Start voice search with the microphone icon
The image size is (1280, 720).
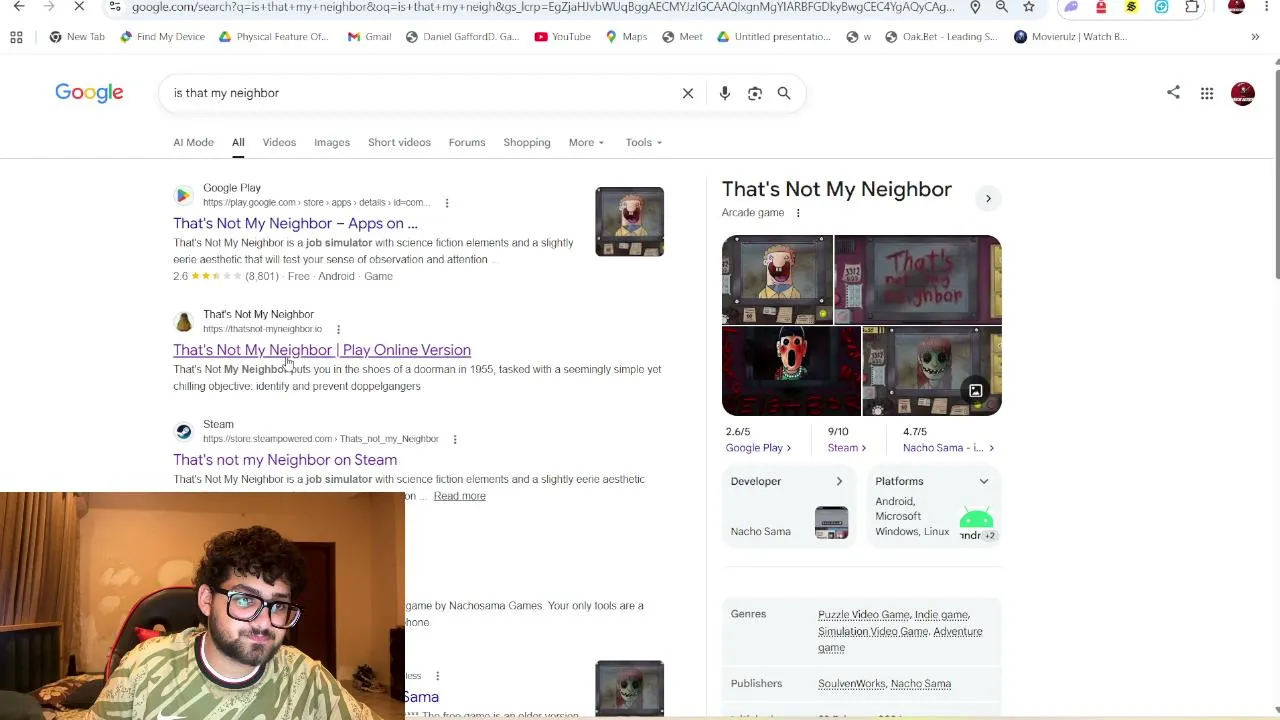(725, 93)
